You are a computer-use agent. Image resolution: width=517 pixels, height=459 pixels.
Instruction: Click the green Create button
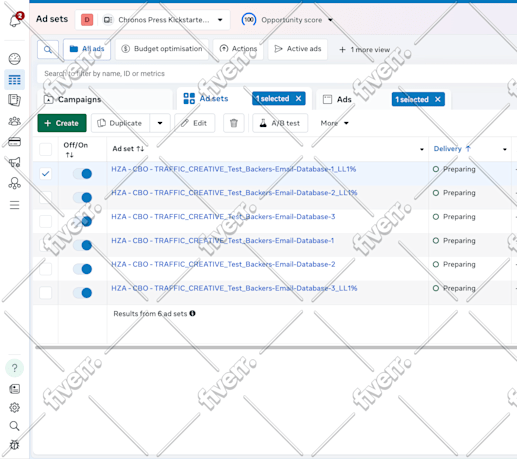(62, 123)
